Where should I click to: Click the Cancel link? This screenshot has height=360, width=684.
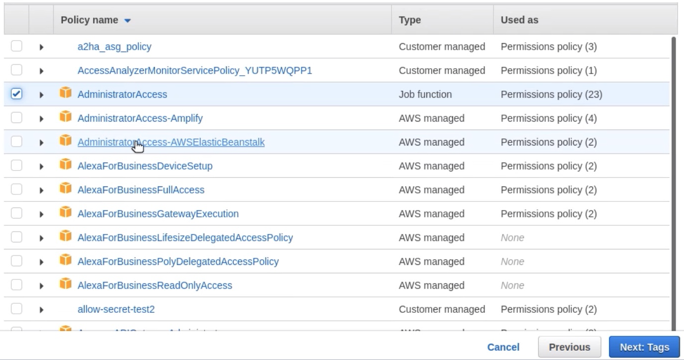503,347
